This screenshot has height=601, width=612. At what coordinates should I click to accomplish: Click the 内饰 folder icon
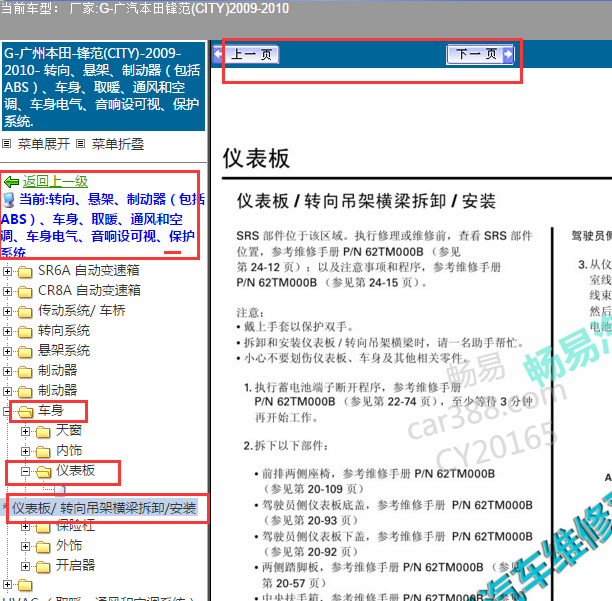click(x=43, y=452)
